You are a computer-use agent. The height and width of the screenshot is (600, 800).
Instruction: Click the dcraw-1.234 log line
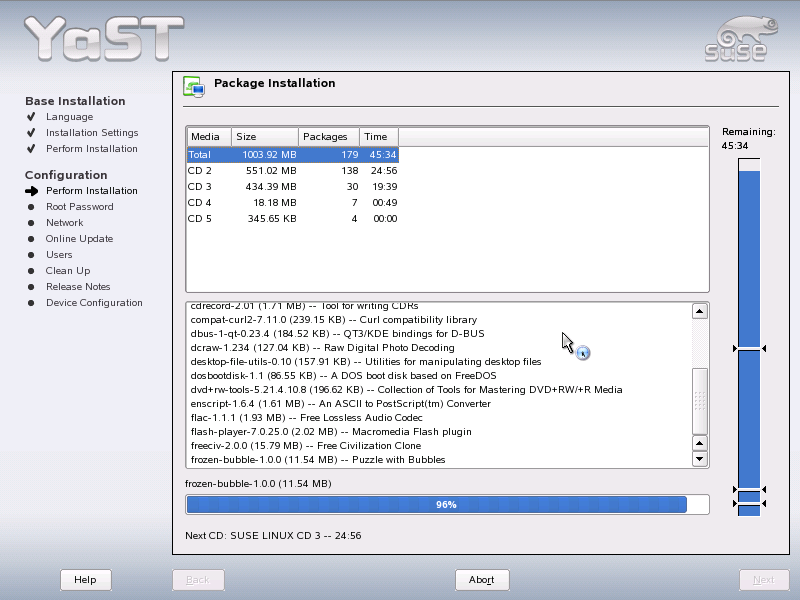(x=322, y=347)
